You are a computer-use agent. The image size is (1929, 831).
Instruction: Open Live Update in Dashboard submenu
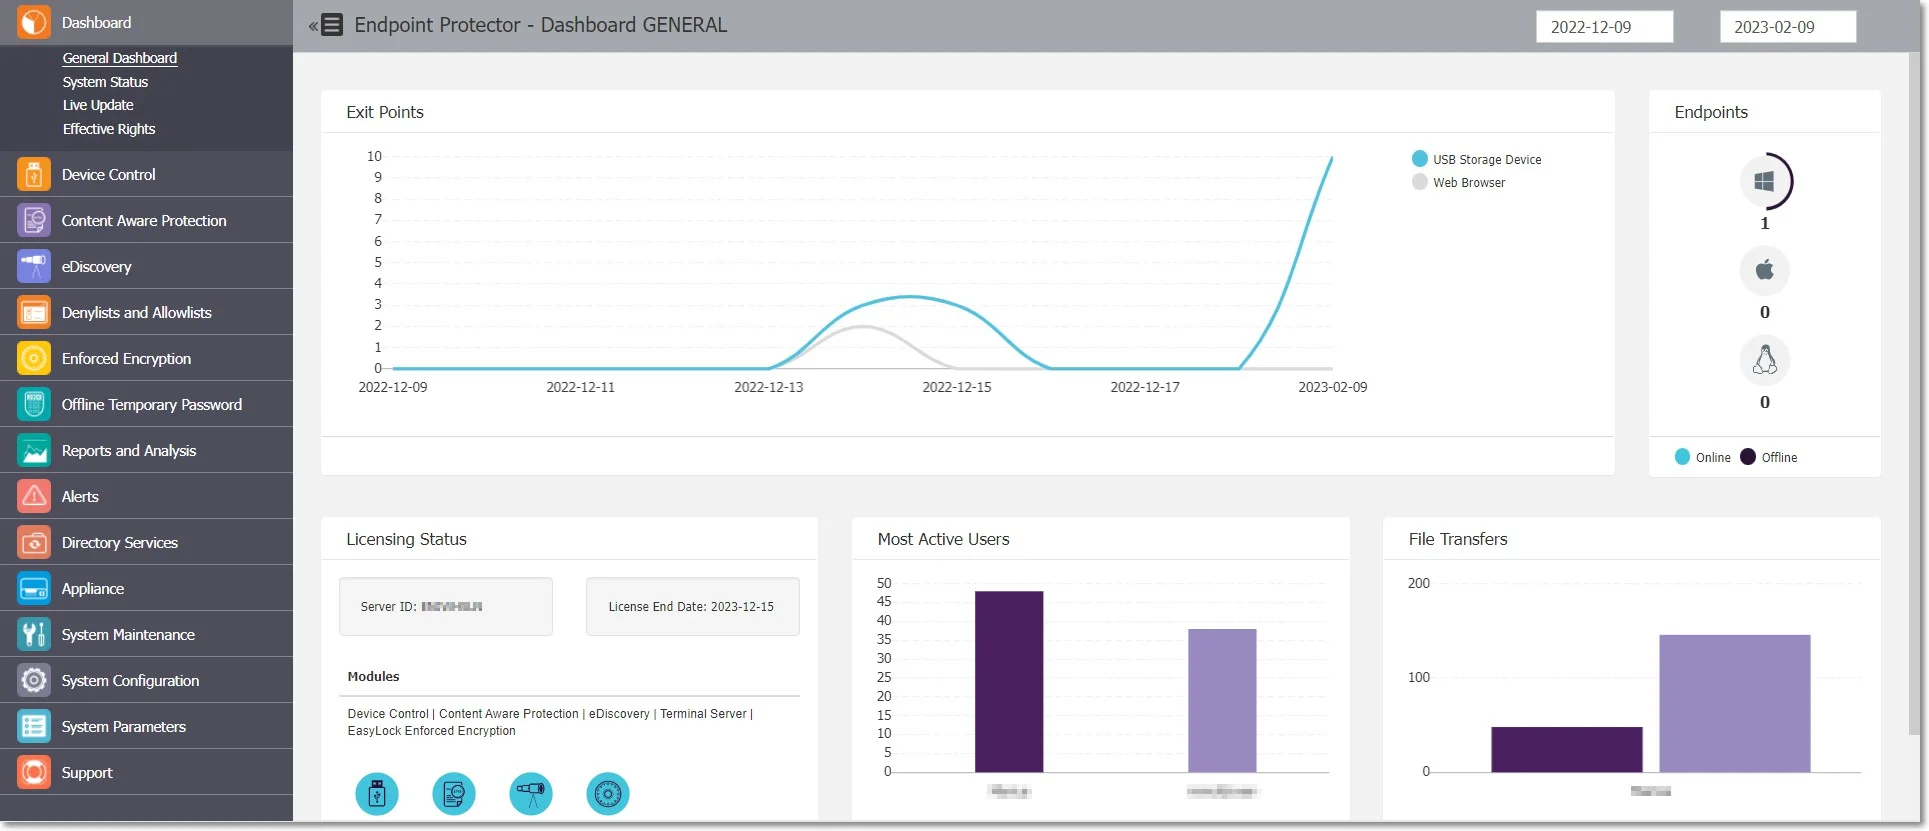point(98,105)
